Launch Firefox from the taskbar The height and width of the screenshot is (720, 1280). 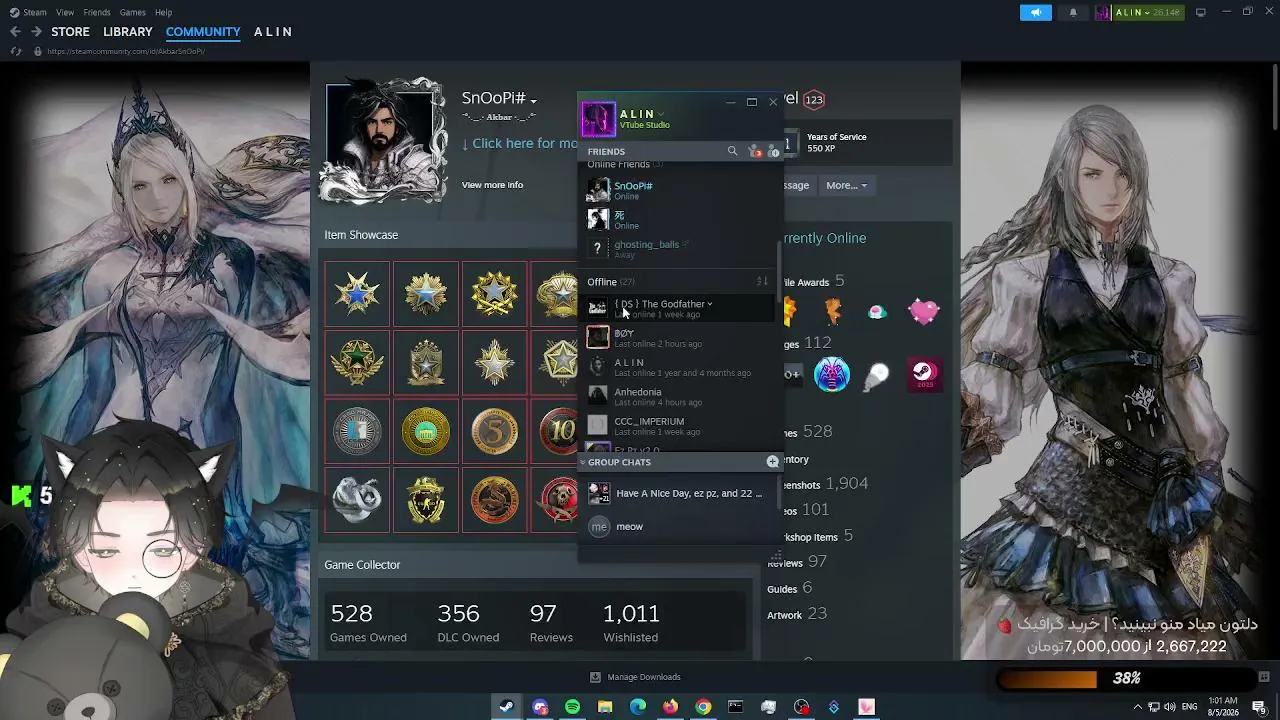[x=670, y=707]
